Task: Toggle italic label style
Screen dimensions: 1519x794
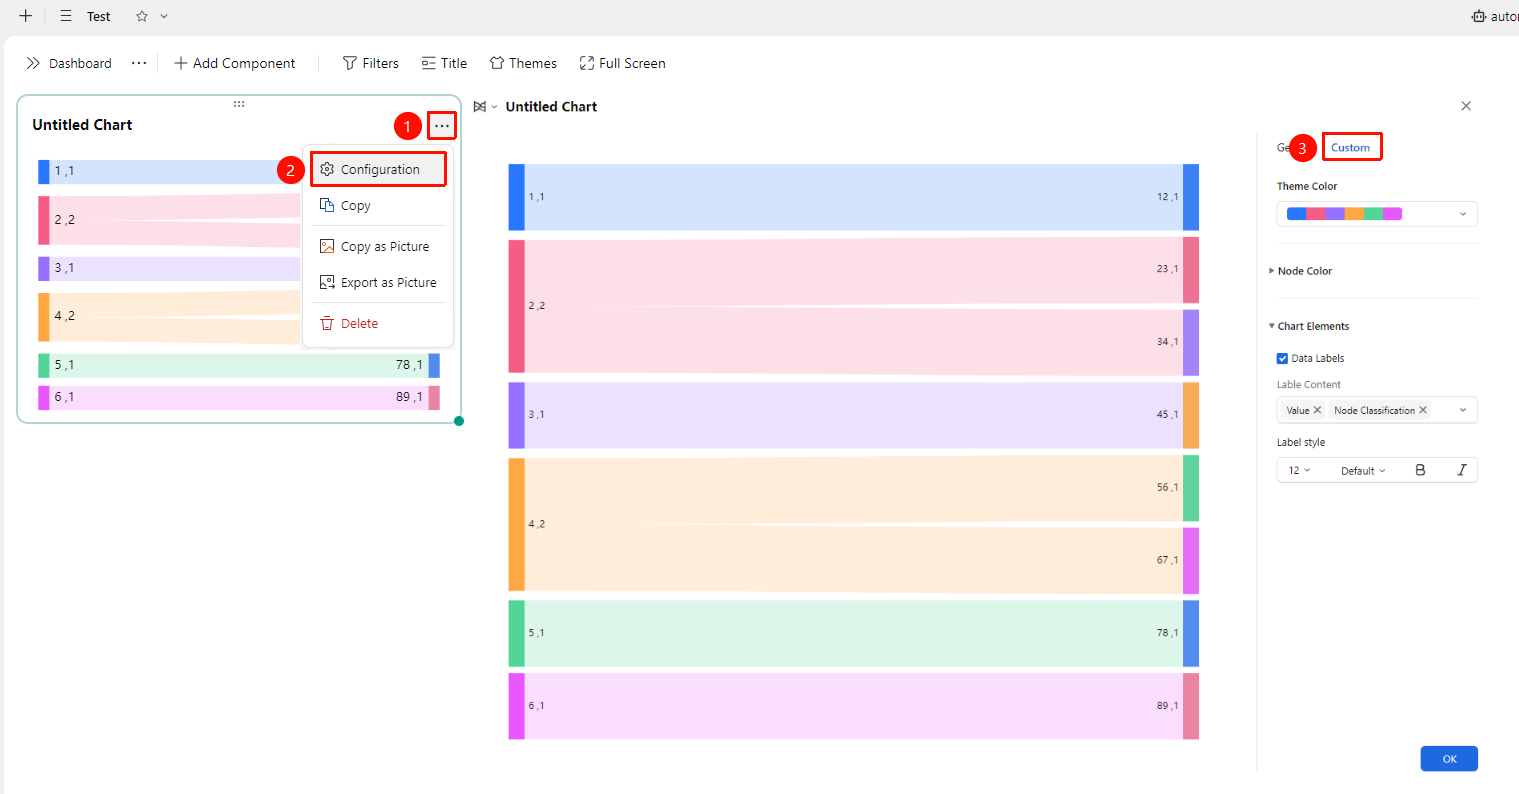Action: [x=1462, y=470]
